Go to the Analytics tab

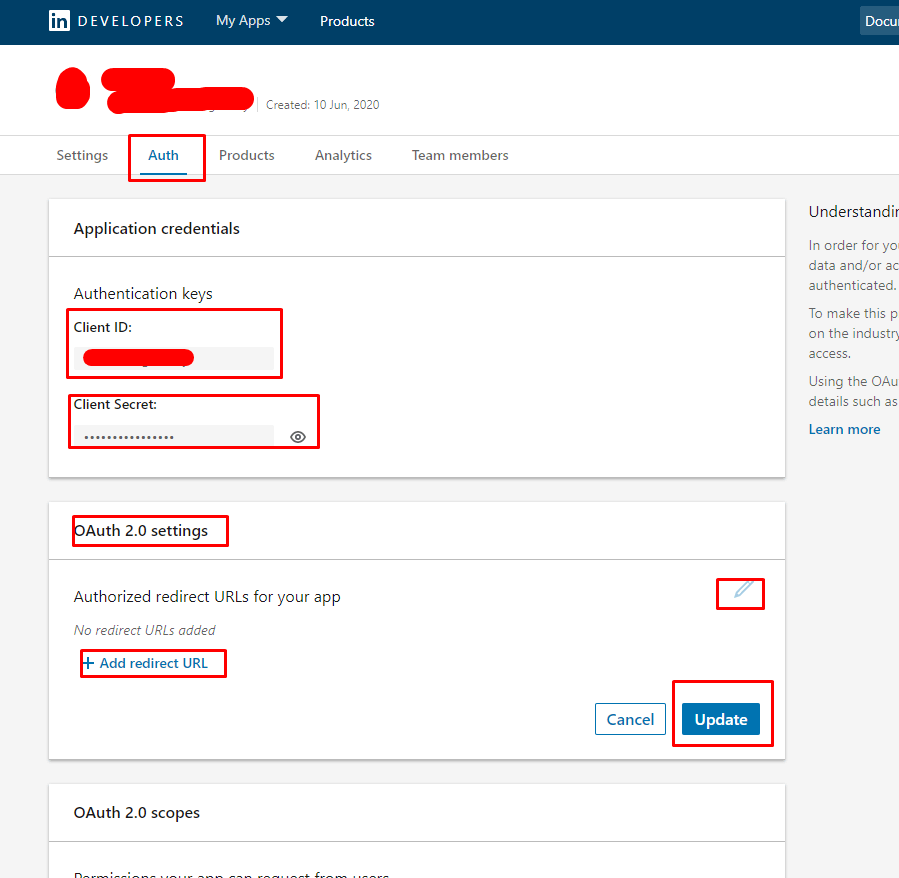343,155
